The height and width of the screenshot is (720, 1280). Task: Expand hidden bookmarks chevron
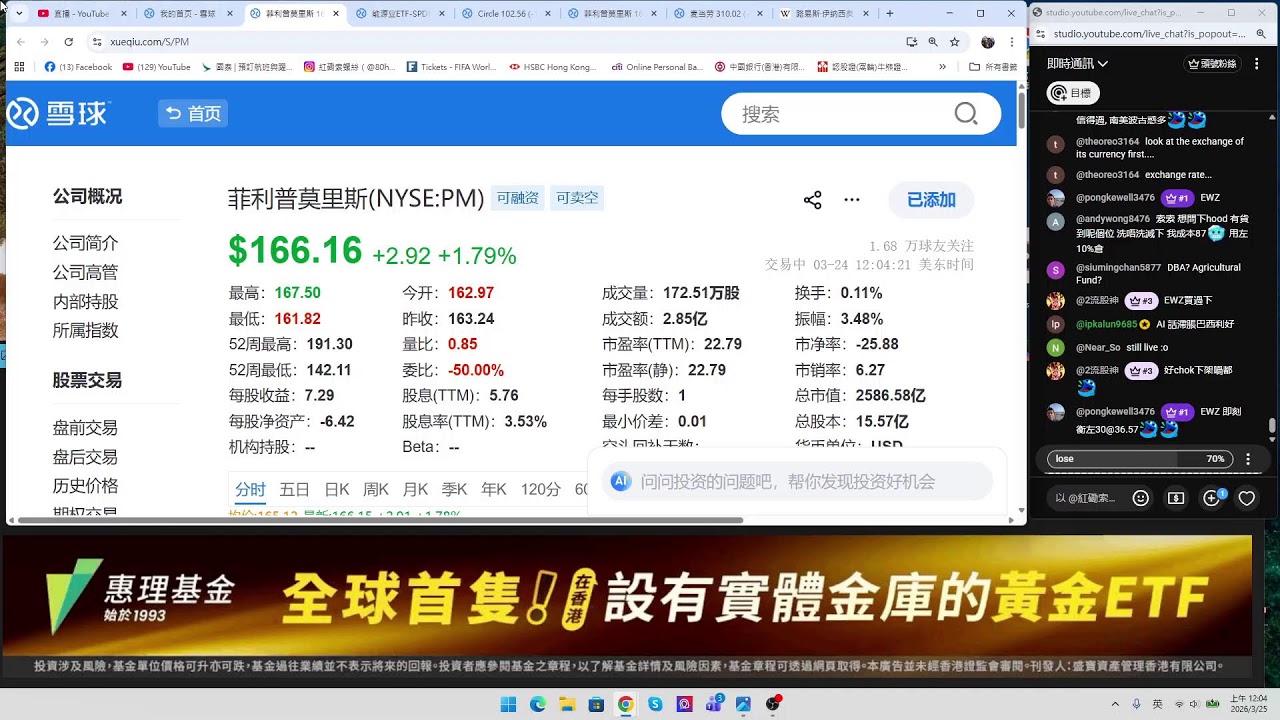(942, 67)
